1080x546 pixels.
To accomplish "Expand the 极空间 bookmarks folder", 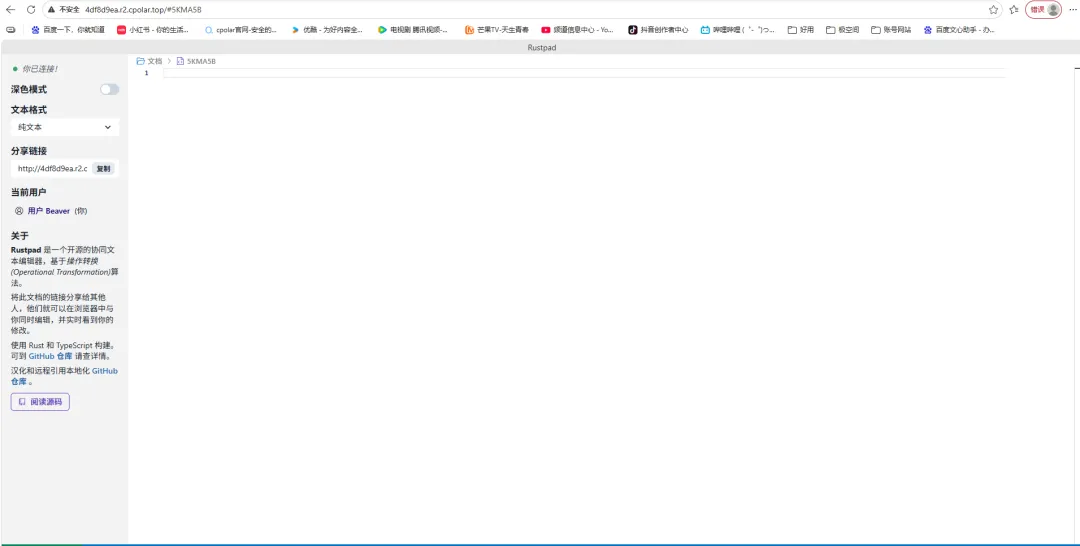I will 842,30.
